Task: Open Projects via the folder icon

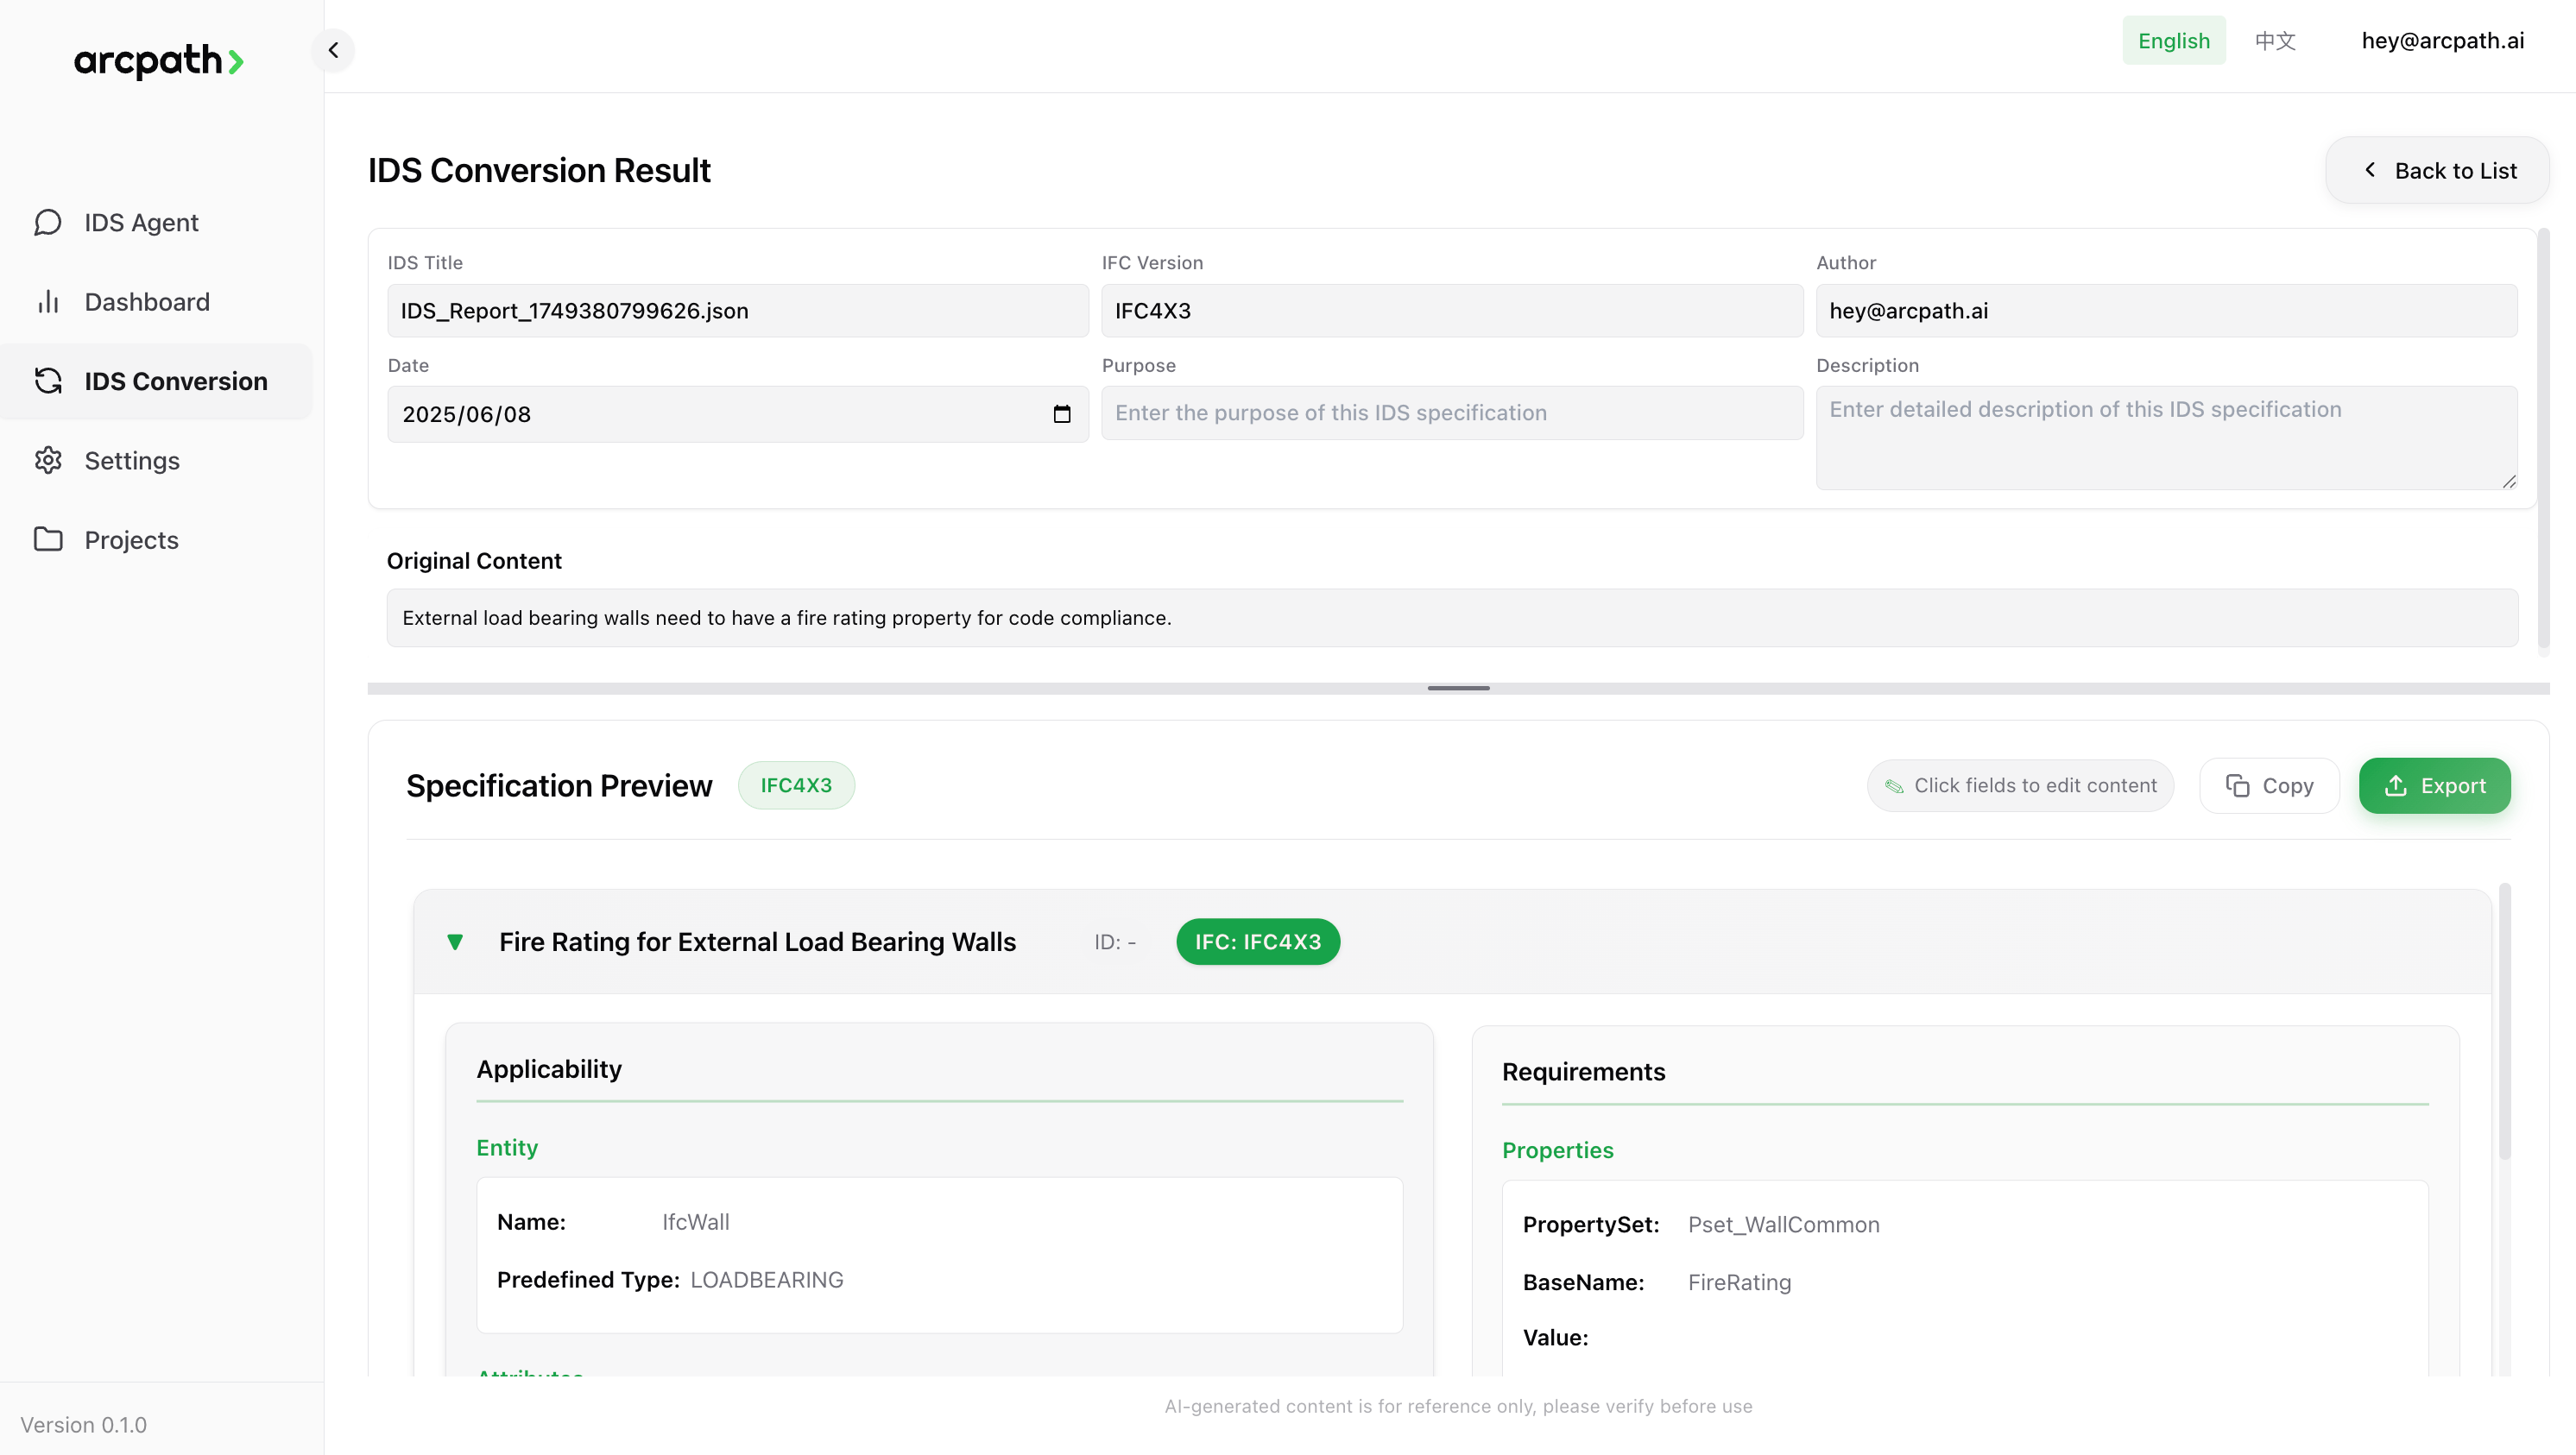Action: click(x=47, y=539)
